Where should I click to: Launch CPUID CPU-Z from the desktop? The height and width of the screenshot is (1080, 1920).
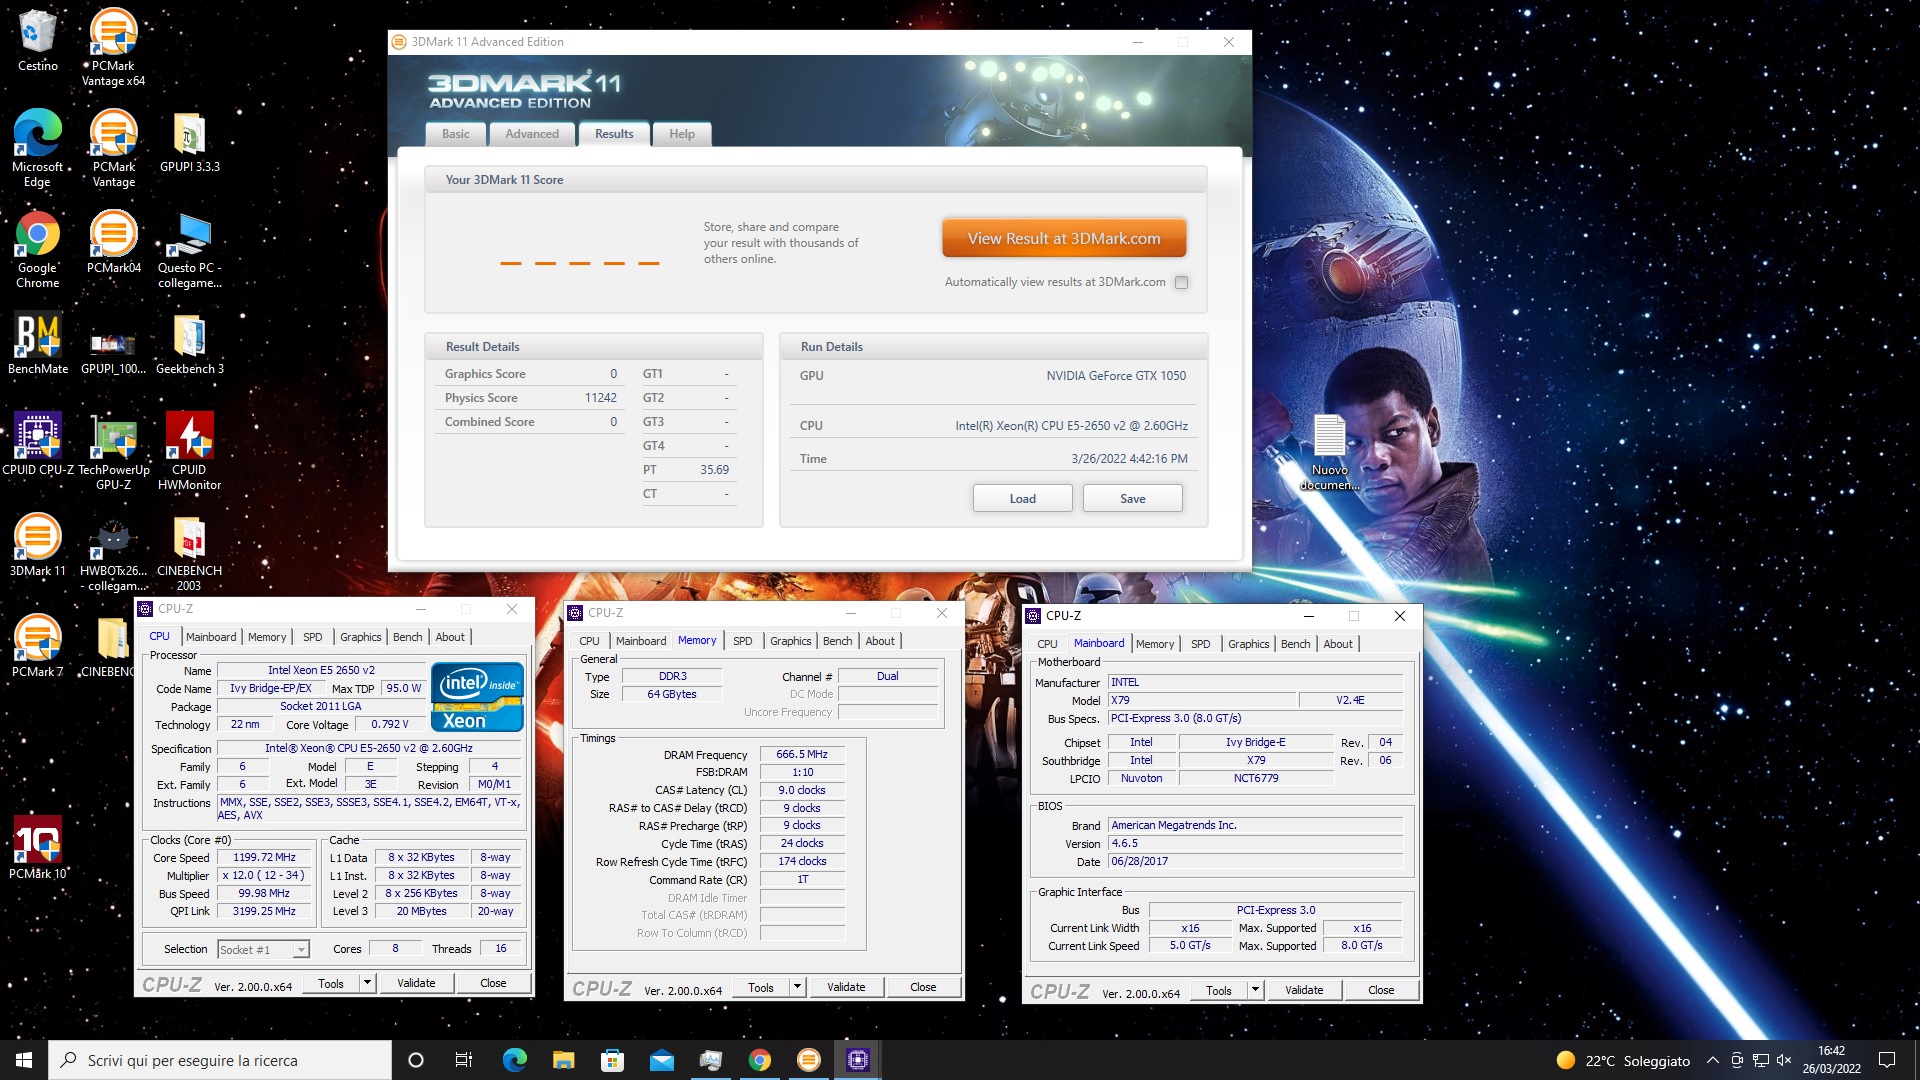37,444
